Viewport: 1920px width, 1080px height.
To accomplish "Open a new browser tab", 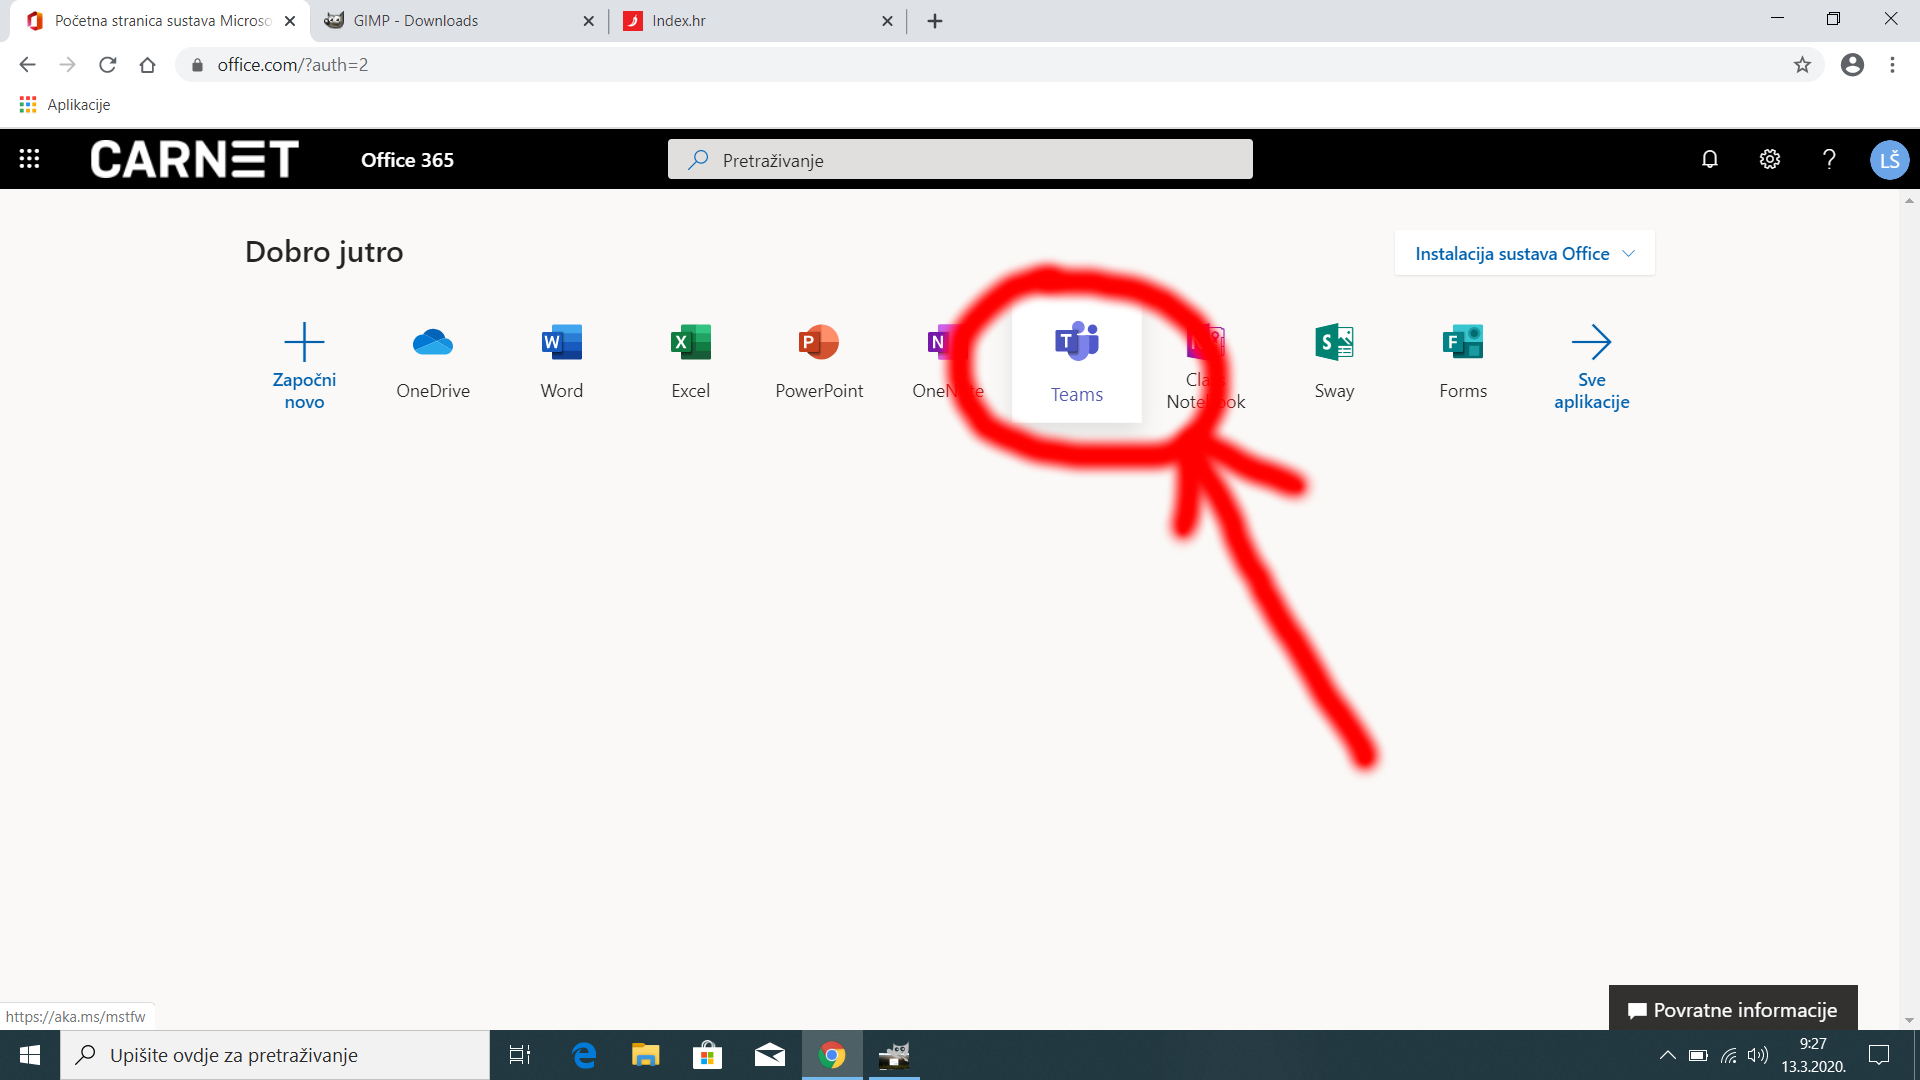I will click(935, 21).
